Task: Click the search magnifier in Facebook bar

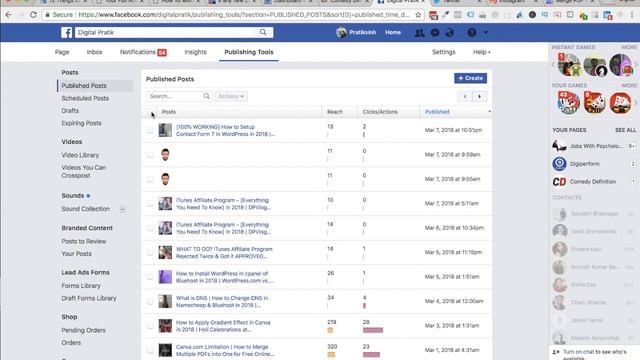Action: tap(263, 32)
